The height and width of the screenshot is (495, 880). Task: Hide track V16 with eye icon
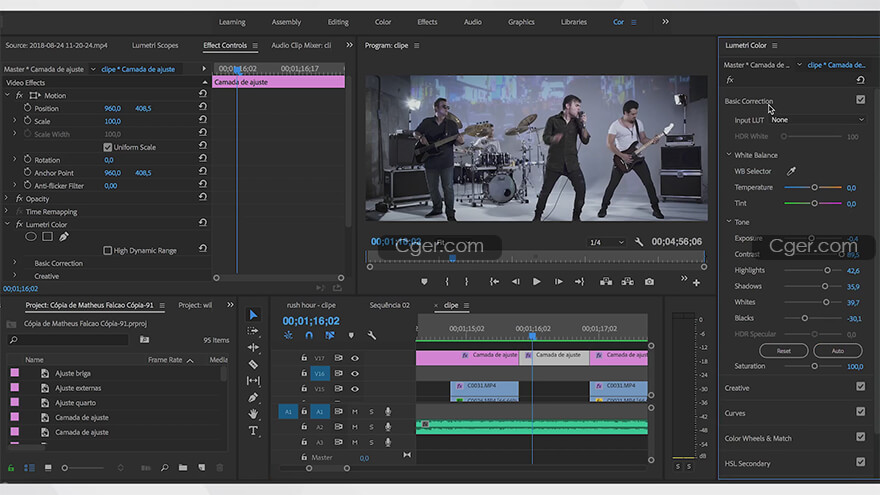pyautogui.click(x=355, y=373)
